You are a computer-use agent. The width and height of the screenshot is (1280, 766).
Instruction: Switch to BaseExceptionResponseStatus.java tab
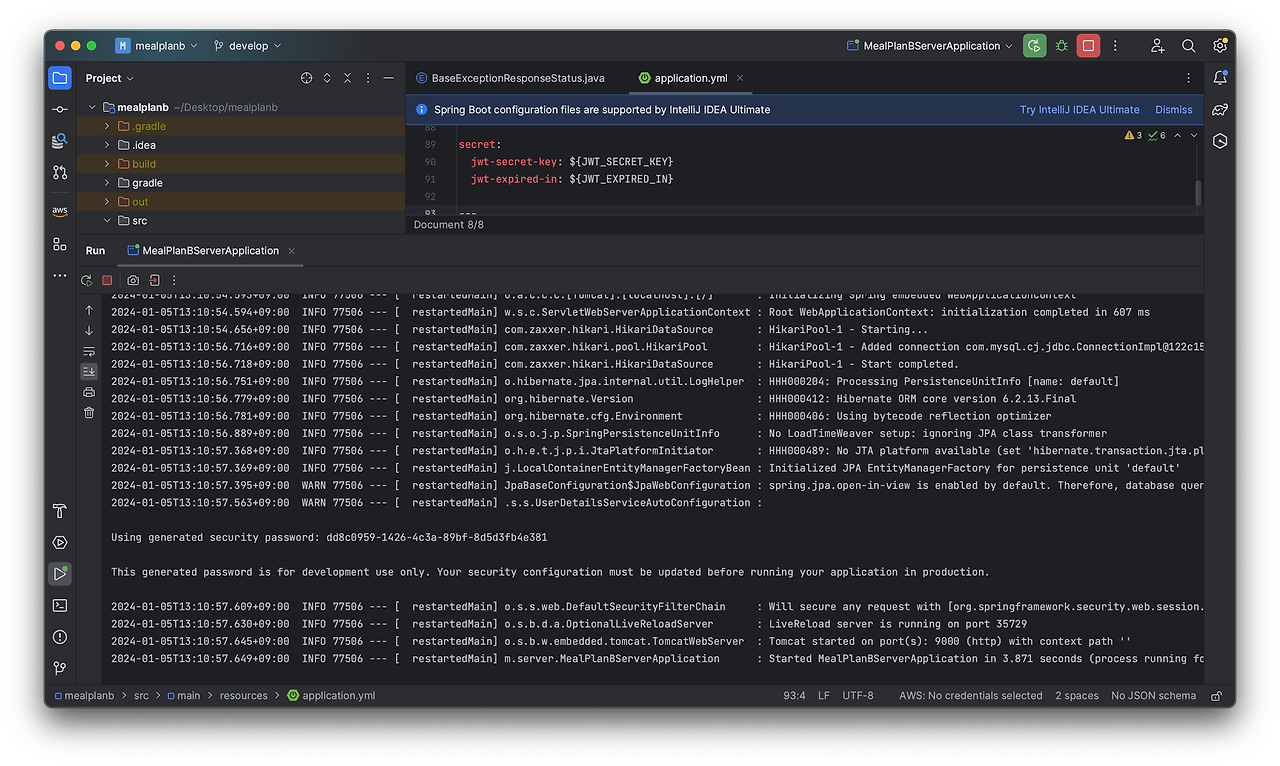(510, 78)
